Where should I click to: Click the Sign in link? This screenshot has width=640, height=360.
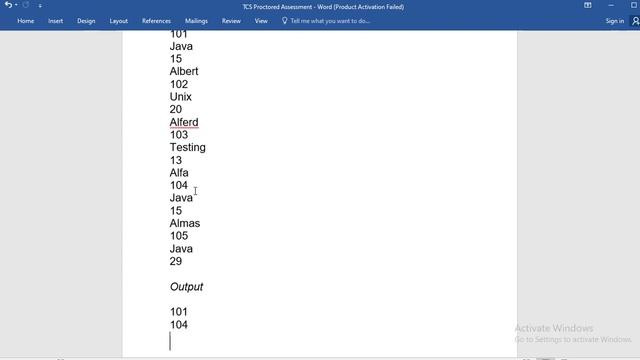click(x=615, y=21)
